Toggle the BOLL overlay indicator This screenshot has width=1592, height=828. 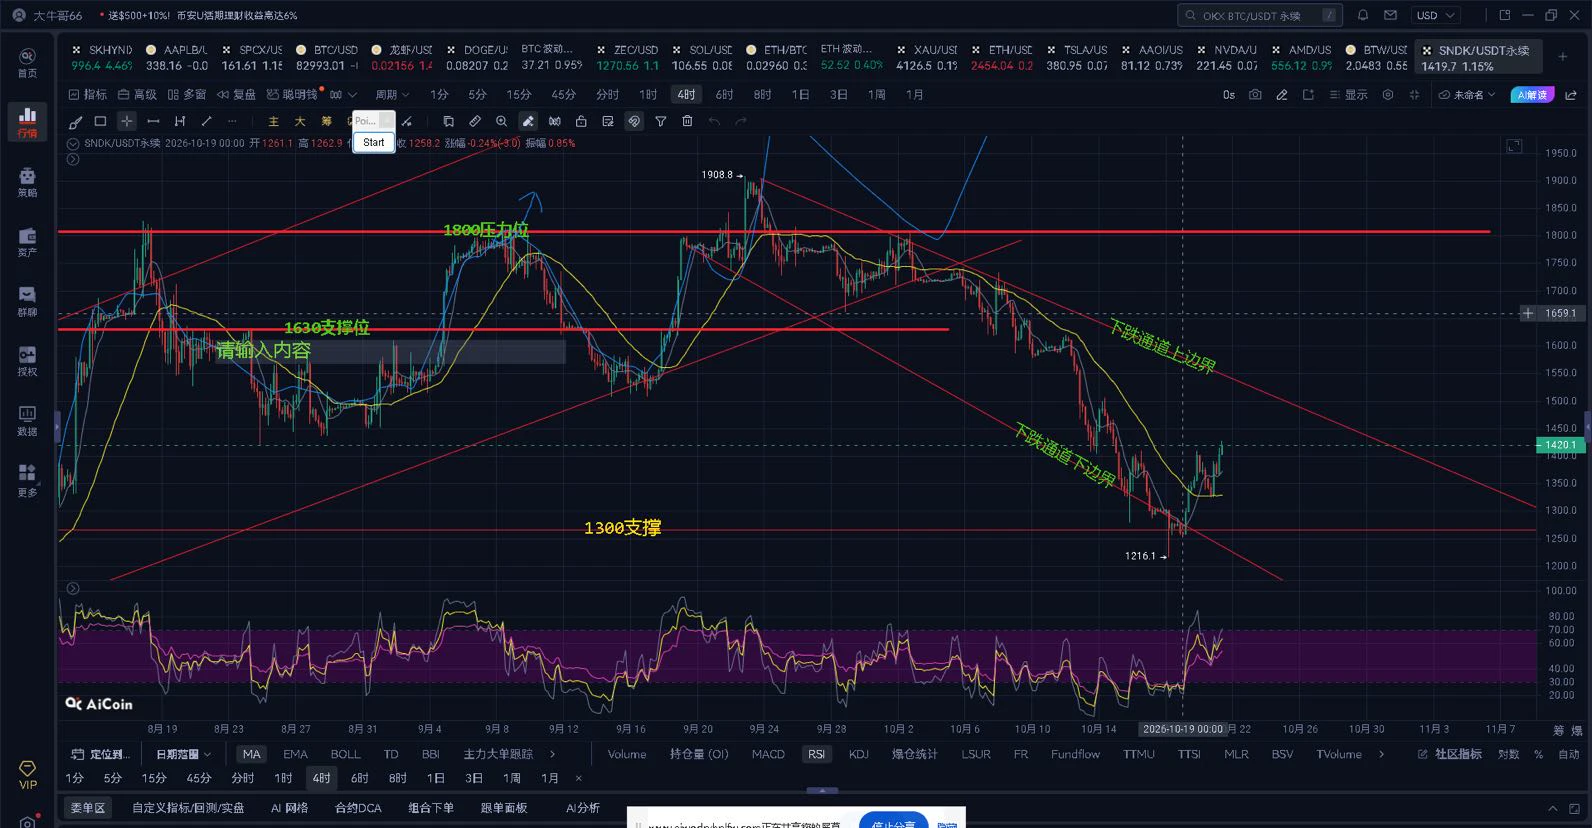tap(345, 754)
